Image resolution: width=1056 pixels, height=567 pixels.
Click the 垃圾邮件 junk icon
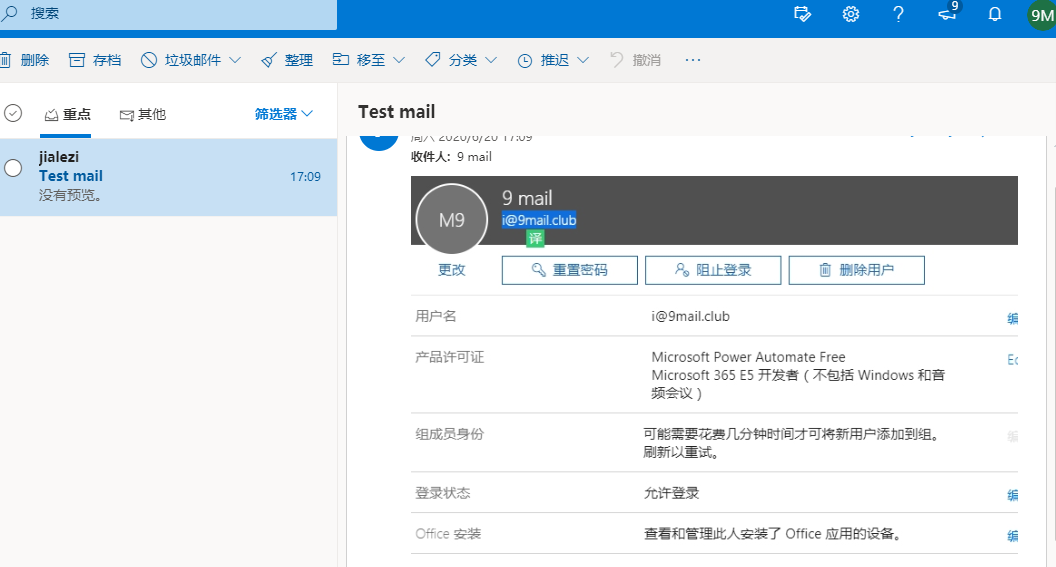pos(148,60)
